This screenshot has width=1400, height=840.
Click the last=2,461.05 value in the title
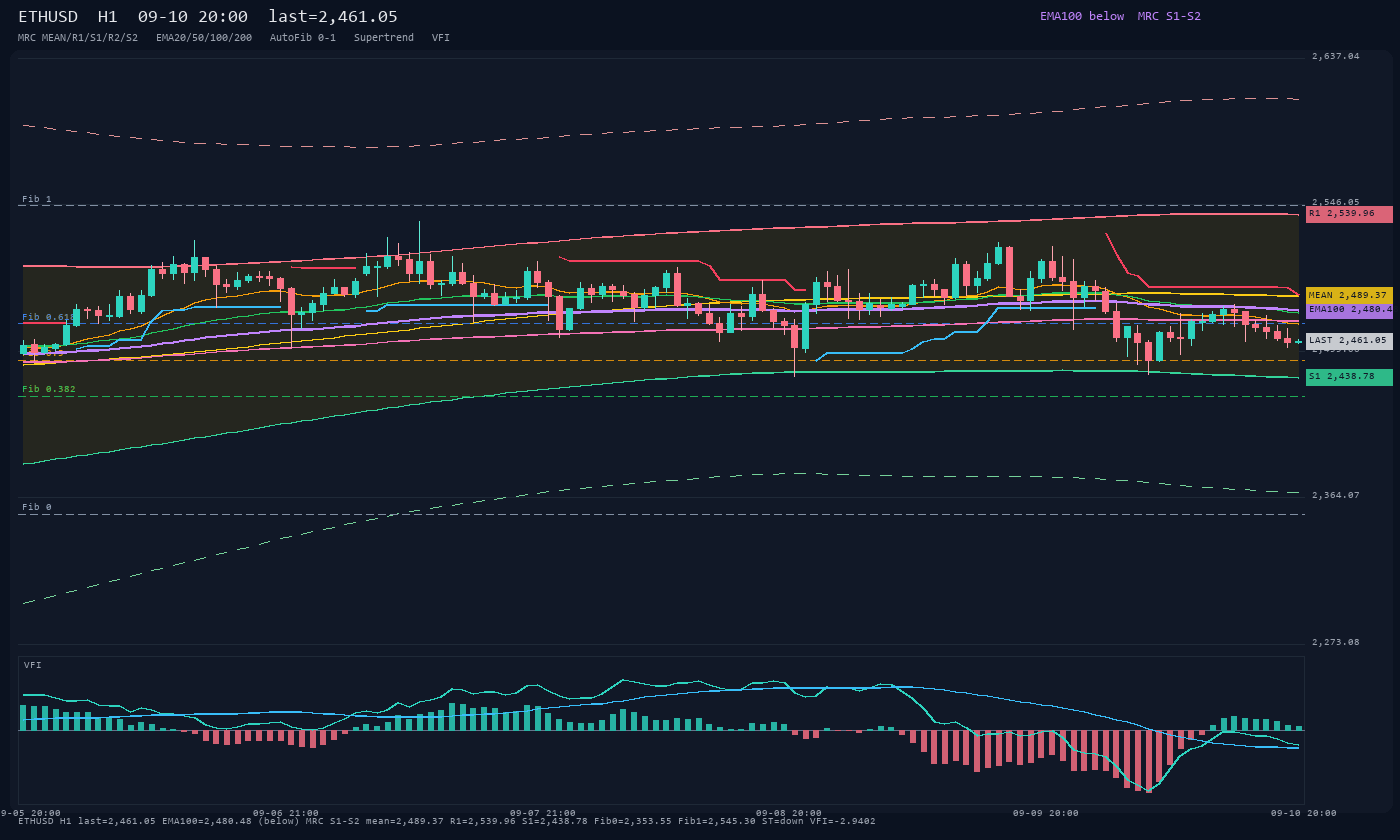point(333,16)
